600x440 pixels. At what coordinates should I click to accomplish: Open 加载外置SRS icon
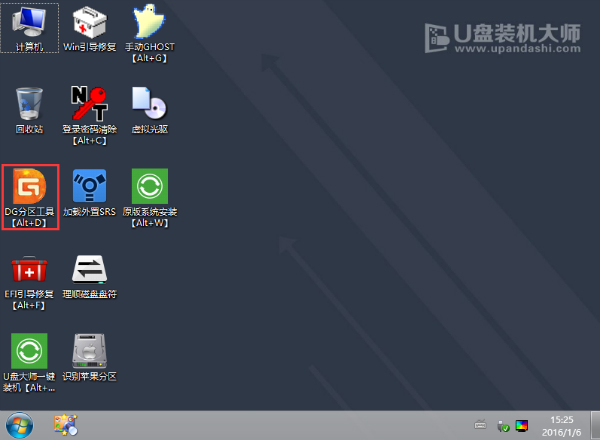click(x=90, y=193)
